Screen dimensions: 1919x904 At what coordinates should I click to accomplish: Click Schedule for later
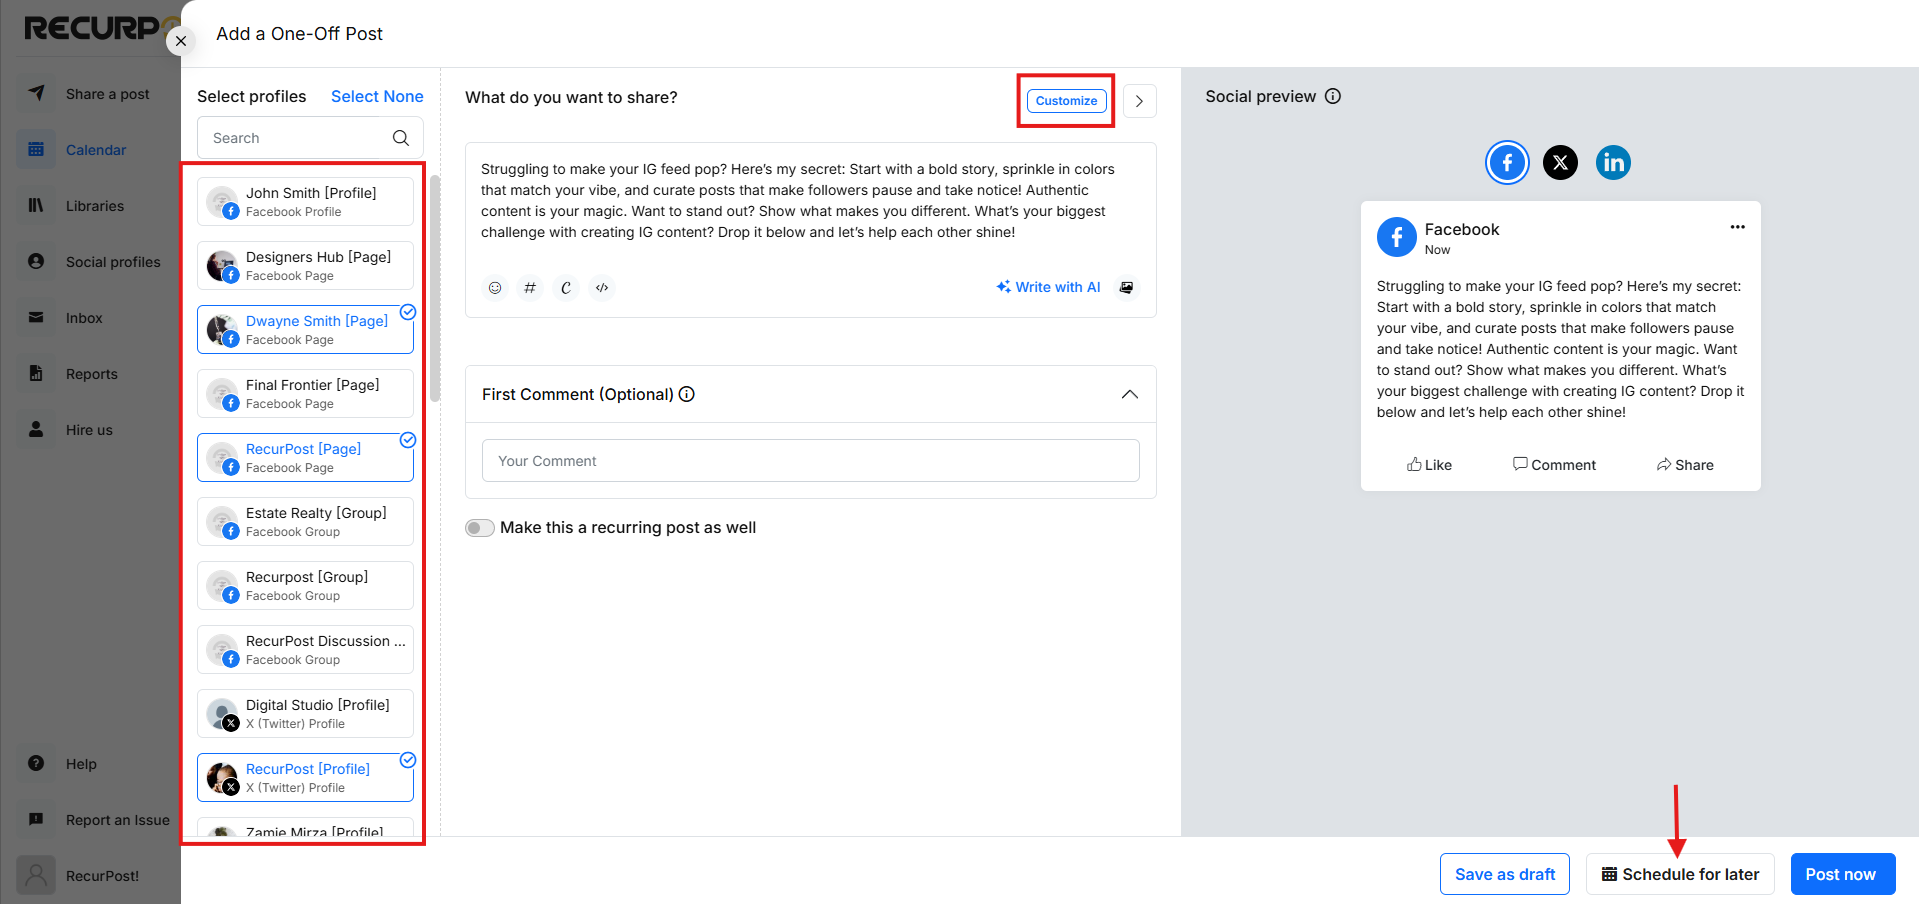1680,874
